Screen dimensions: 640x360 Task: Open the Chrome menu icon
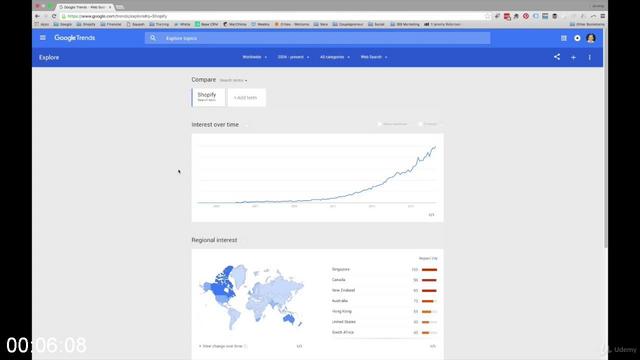[602, 16]
